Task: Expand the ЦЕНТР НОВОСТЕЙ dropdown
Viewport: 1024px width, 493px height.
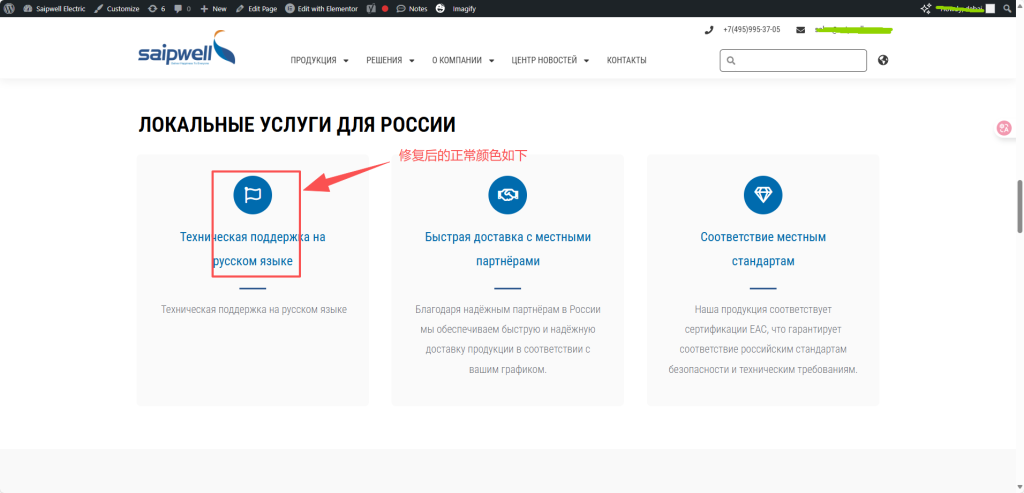Action: click(550, 60)
